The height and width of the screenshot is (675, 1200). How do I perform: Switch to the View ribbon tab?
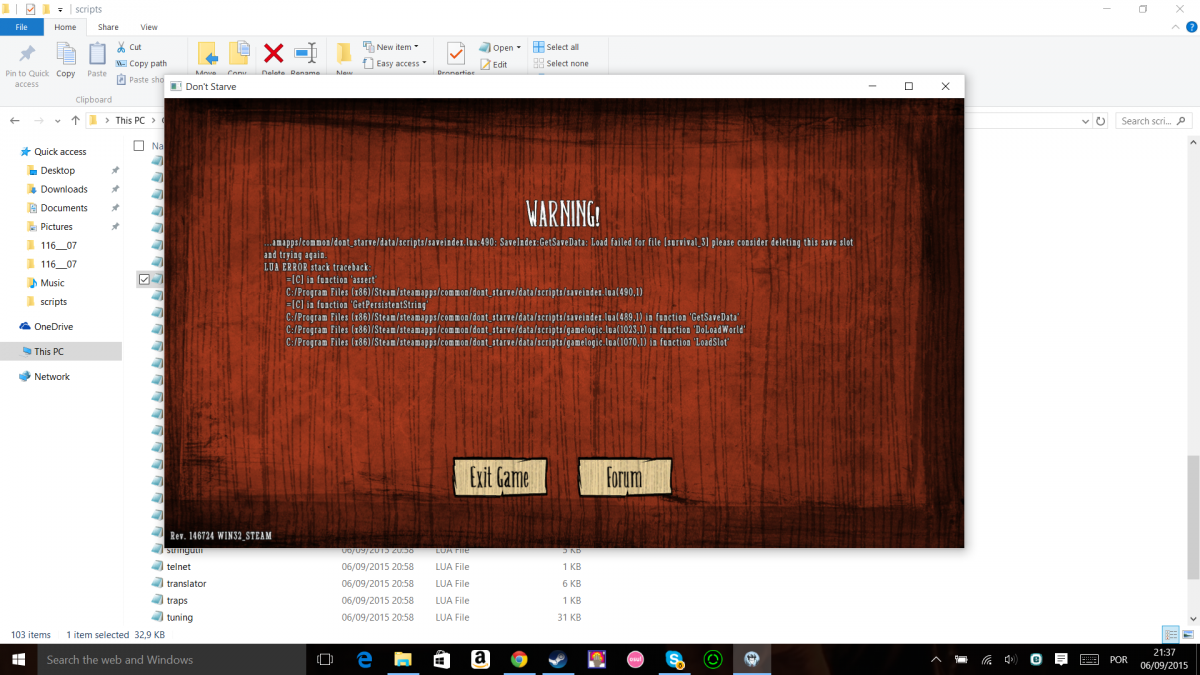pos(149,27)
